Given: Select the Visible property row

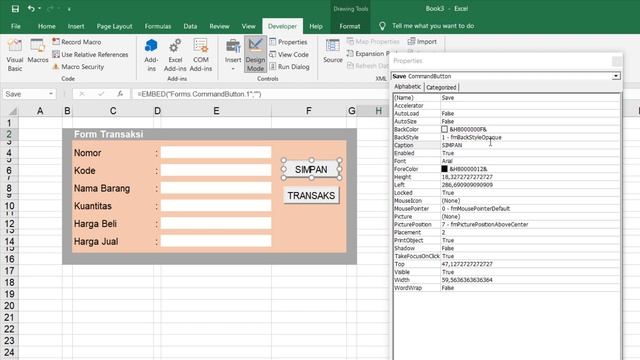Looking at the screenshot, I should click(x=506, y=272).
